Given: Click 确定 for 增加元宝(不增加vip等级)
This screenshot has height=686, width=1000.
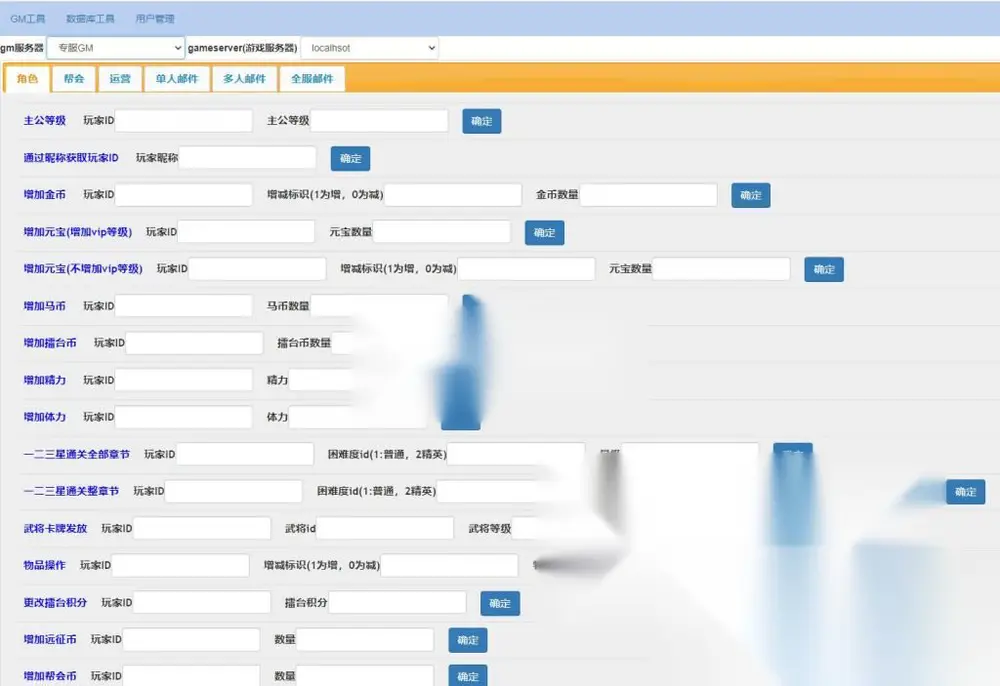Looking at the screenshot, I should 824,269.
